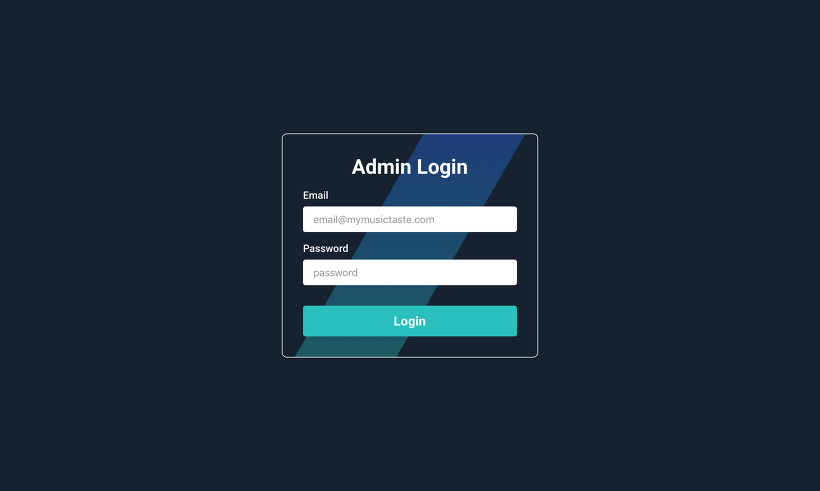Place the cursor in the email box

point(409,219)
